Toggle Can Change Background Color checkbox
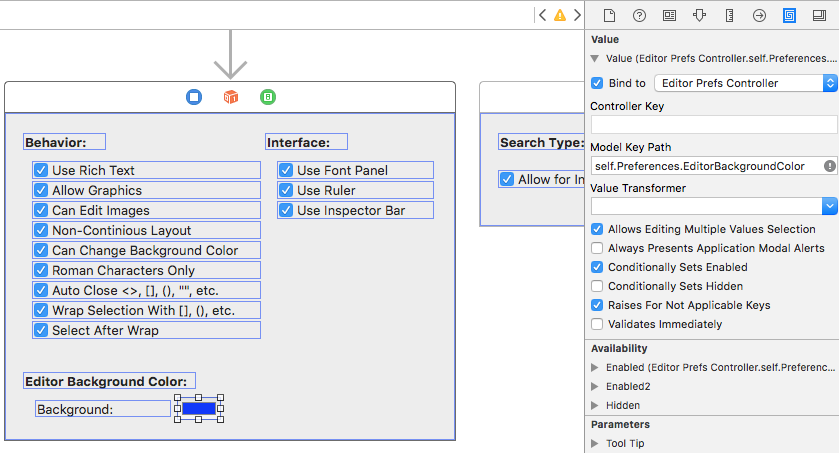 click(41, 250)
